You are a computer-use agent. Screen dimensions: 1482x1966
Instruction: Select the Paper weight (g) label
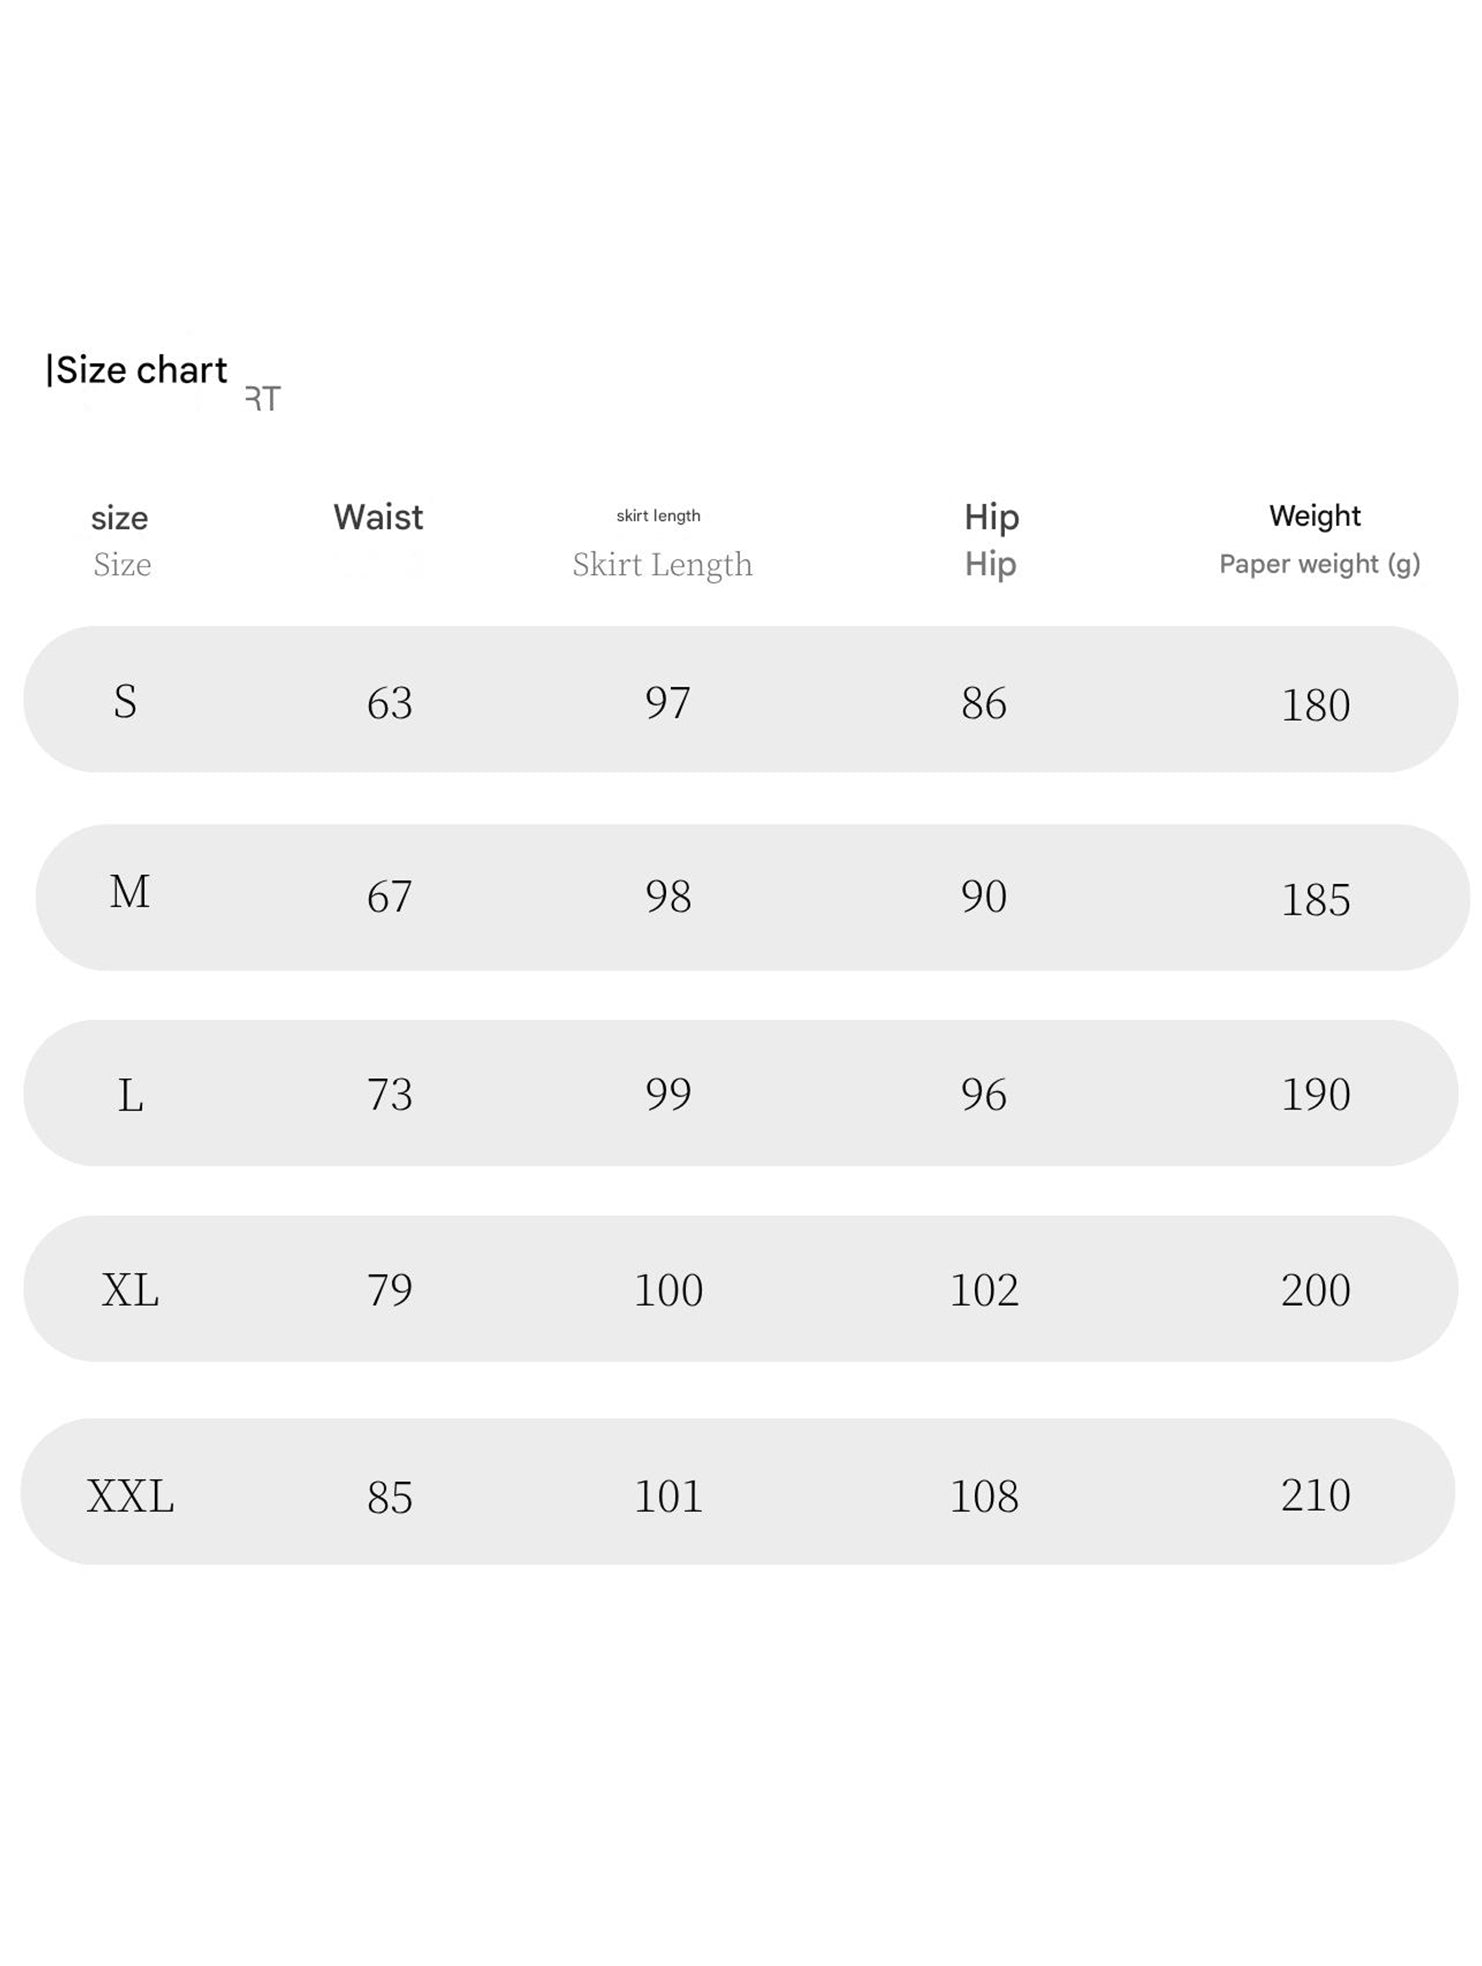tap(1319, 564)
